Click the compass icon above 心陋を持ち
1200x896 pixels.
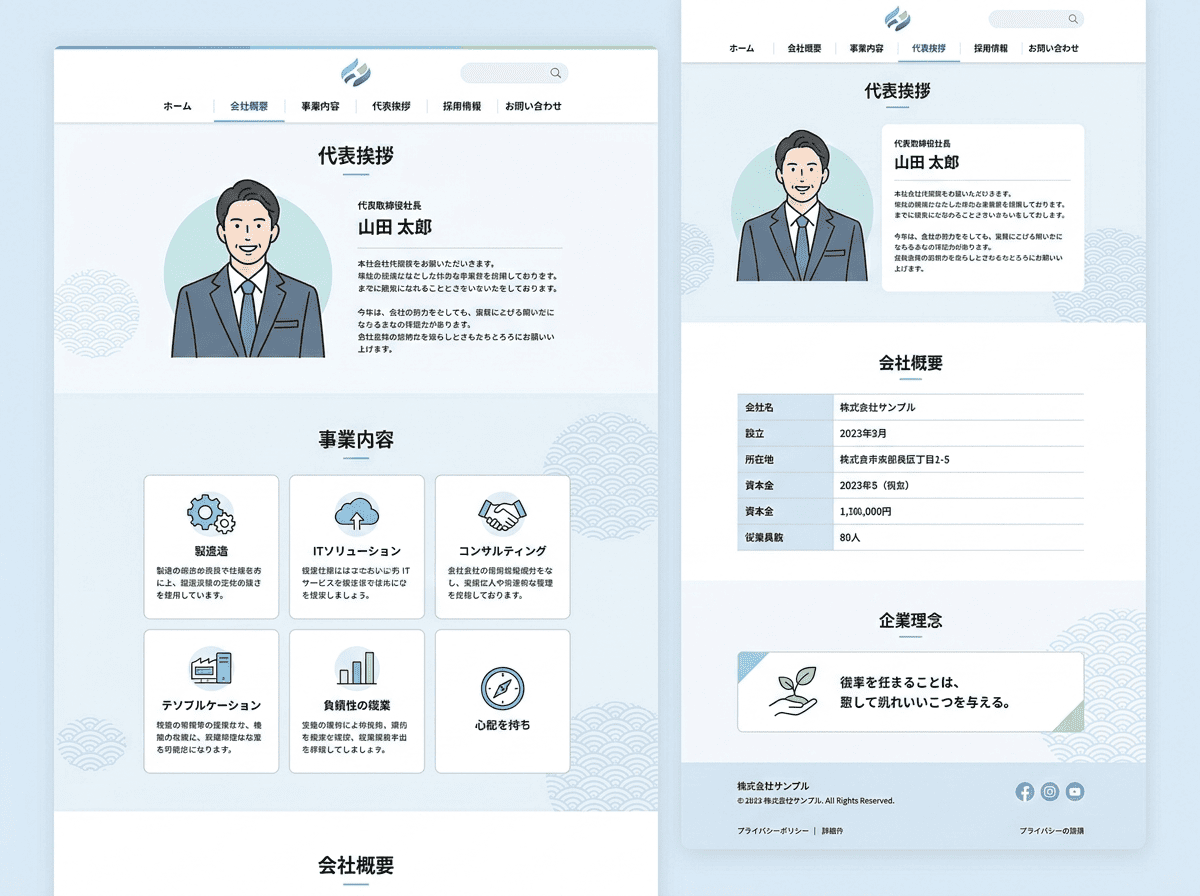click(502, 687)
